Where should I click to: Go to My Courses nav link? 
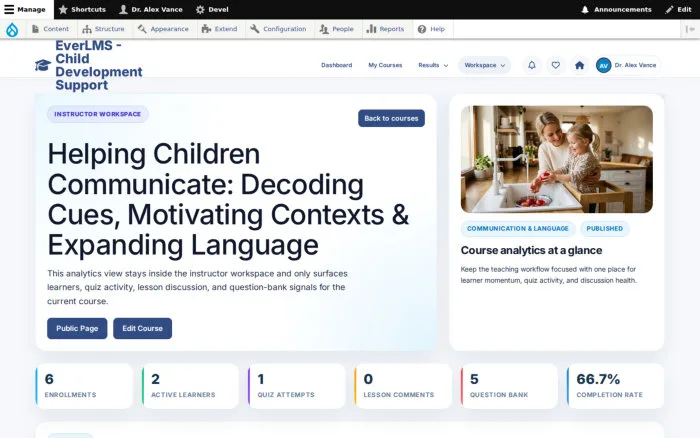click(x=385, y=65)
